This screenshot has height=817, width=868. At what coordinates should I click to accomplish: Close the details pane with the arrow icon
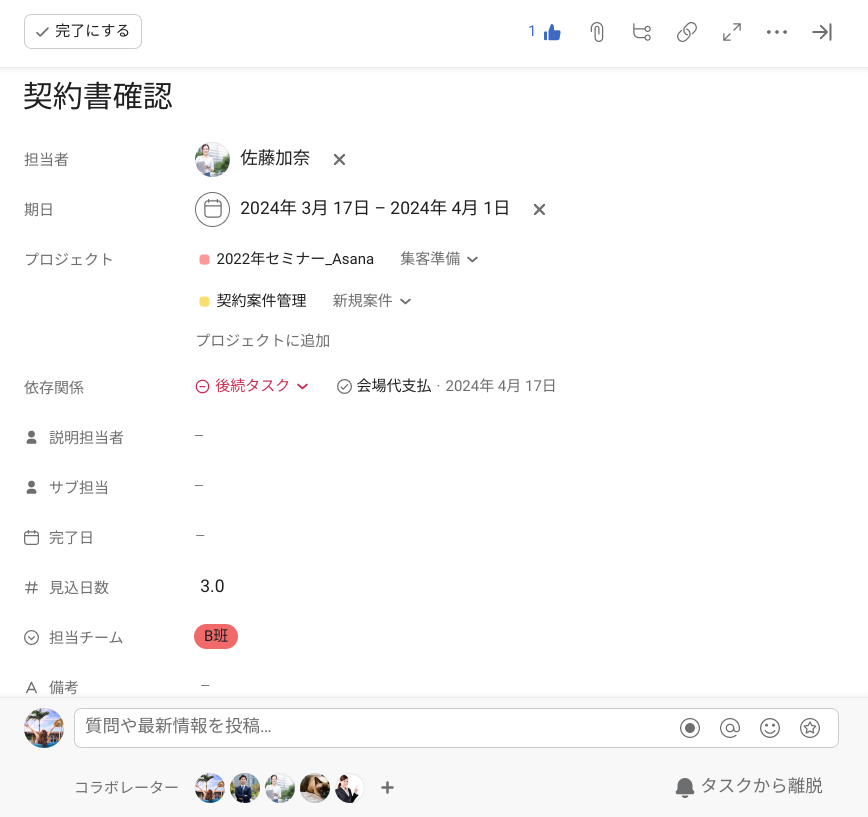pyautogui.click(x=822, y=32)
